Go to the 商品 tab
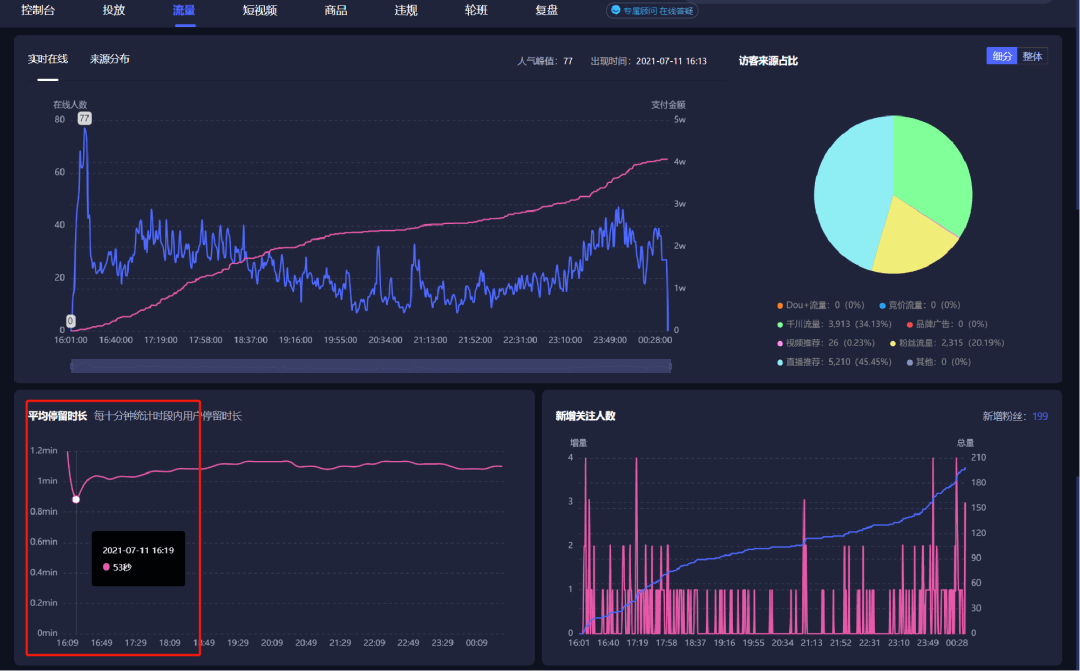Screen dimensions: 1080x671 tap(335, 10)
